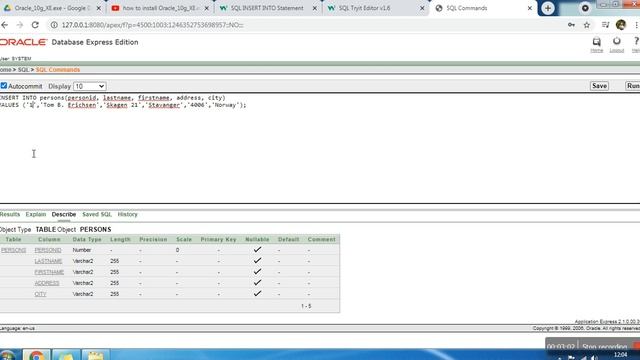Close the SQL Tryit Editor tab
The image size is (640, 360).
(x=422, y=8)
